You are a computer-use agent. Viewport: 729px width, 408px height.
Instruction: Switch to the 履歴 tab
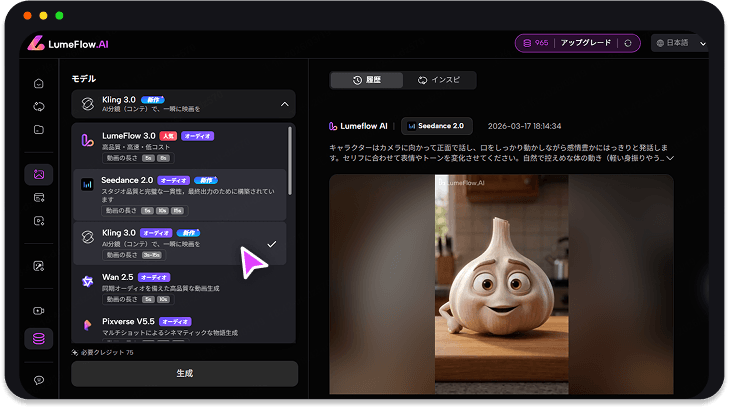[366, 80]
